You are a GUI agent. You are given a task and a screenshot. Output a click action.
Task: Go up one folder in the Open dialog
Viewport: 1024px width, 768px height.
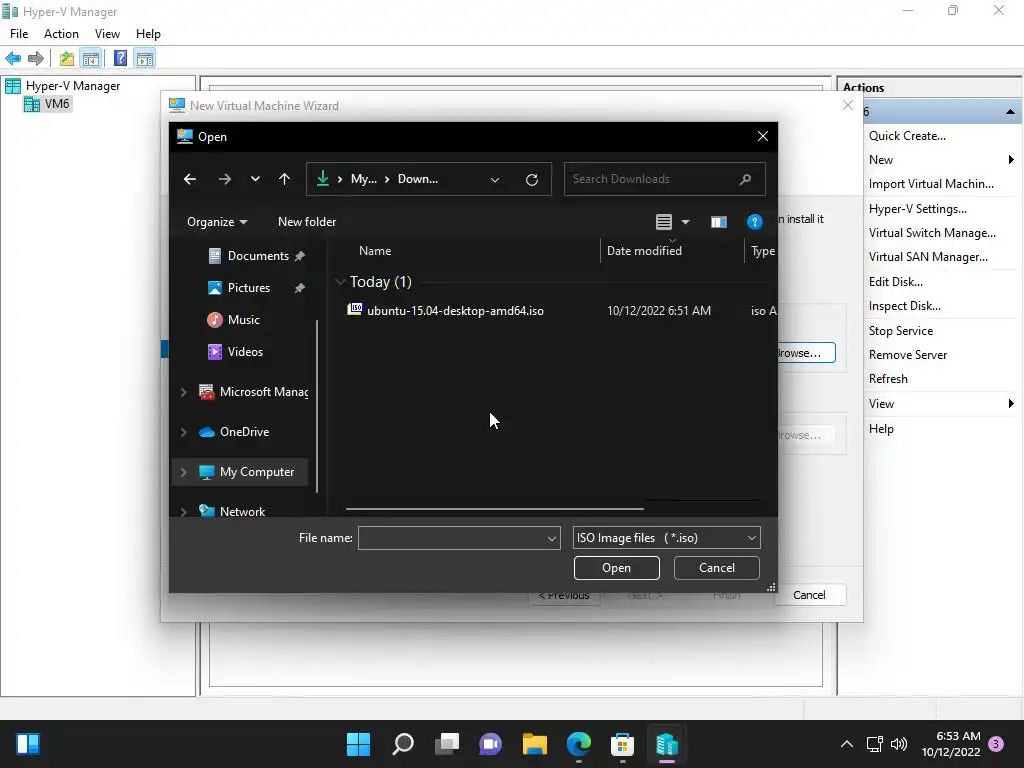tap(284, 179)
